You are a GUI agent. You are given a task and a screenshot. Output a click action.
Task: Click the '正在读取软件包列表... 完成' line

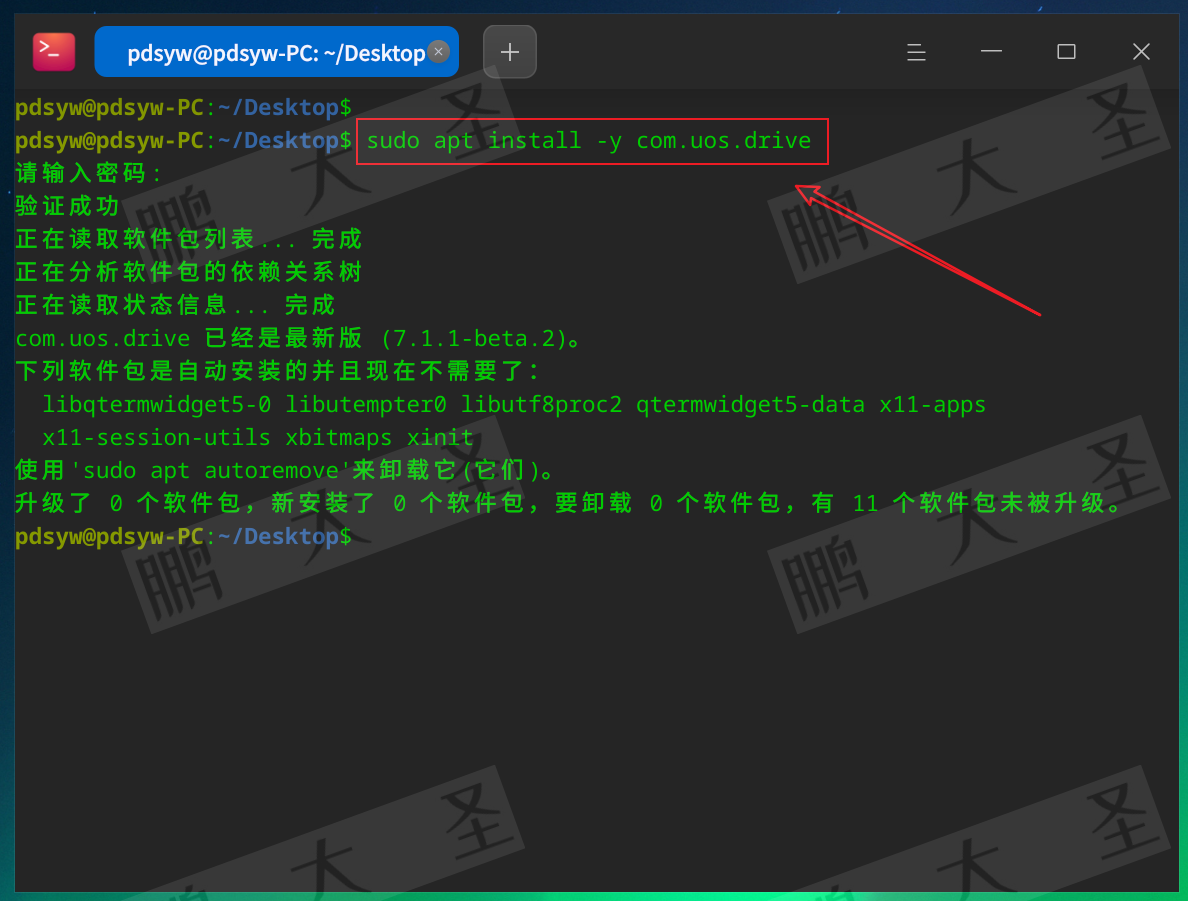pos(189,239)
